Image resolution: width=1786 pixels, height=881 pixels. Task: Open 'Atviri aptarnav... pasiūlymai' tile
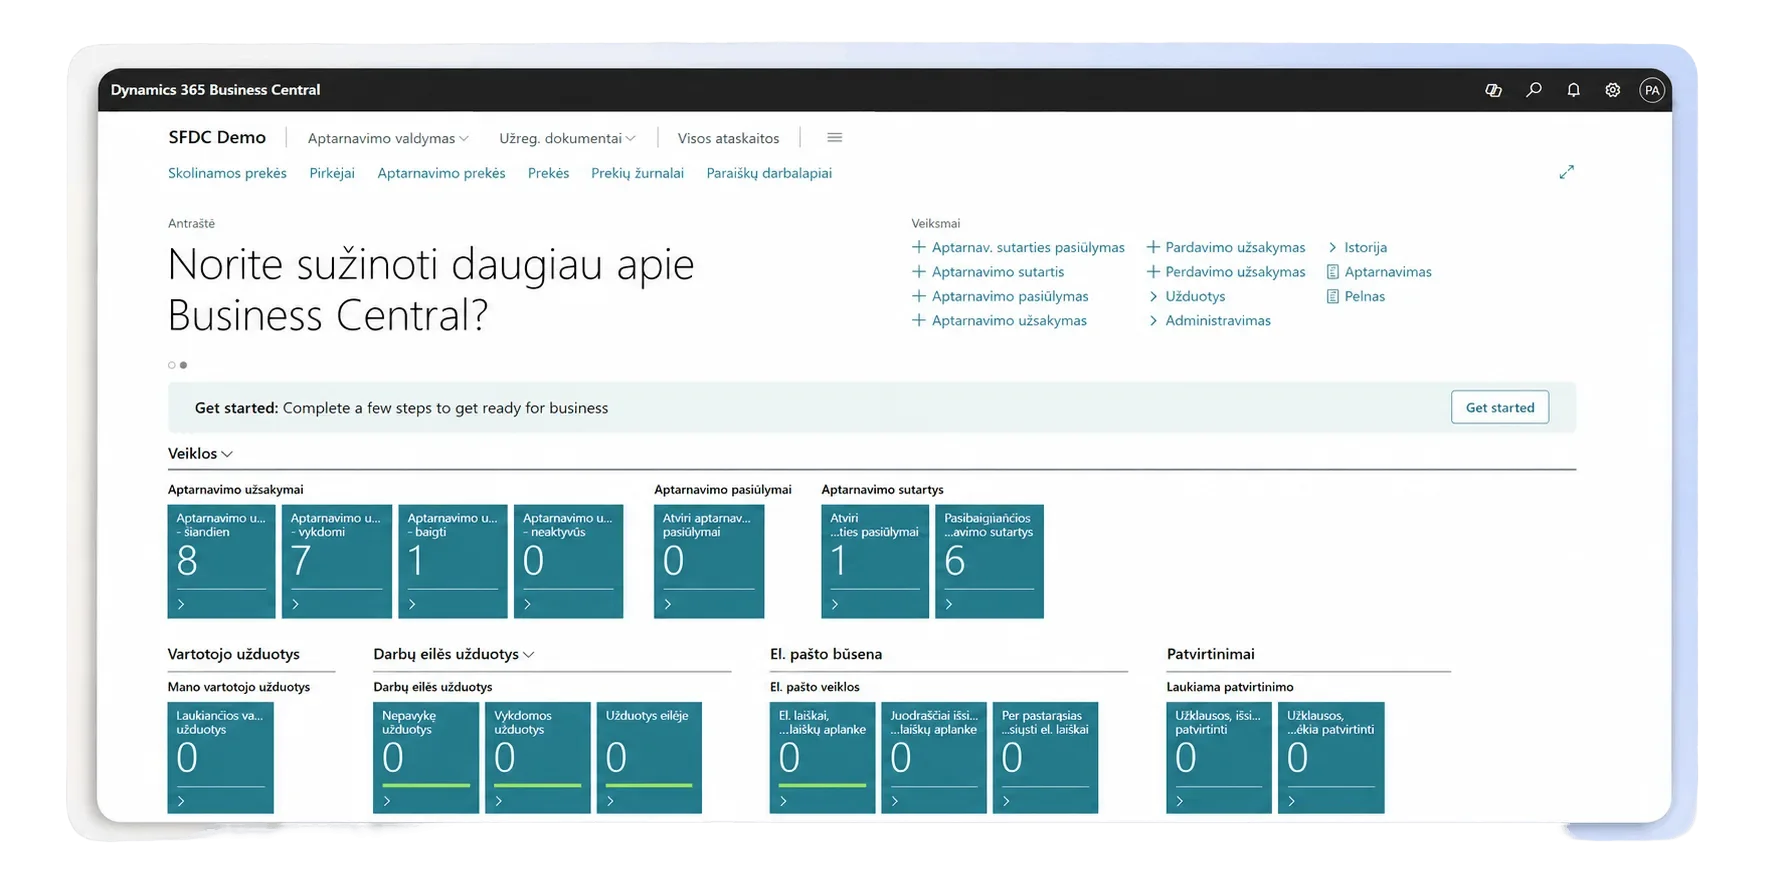point(709,561)
